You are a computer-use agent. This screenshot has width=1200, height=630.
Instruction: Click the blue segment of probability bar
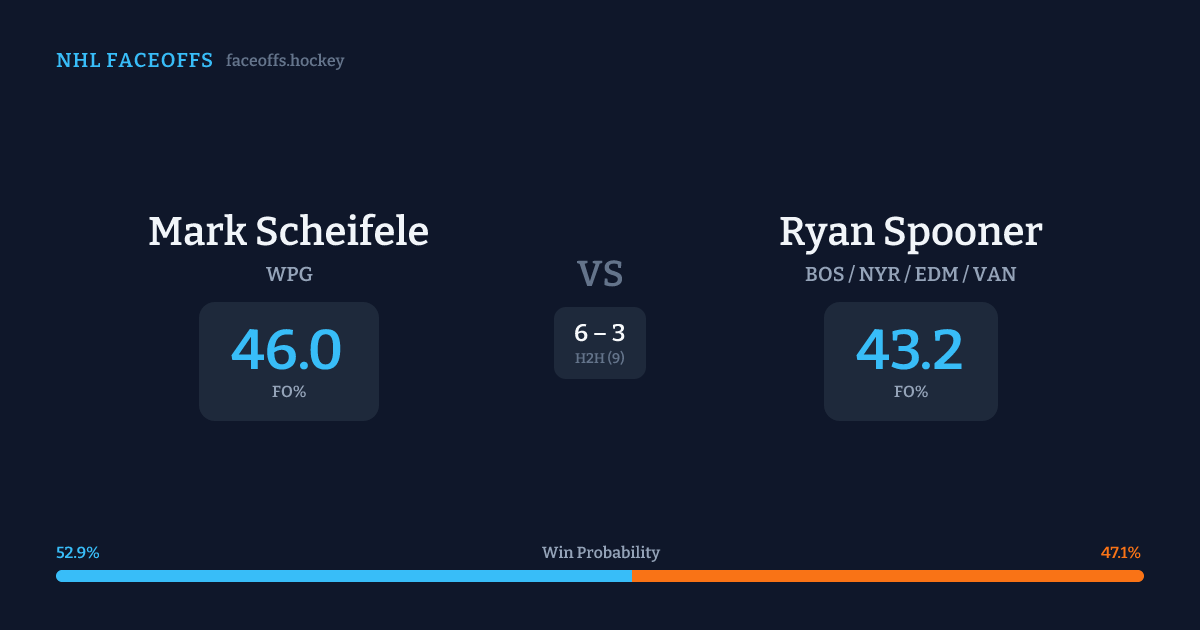[x=343, y=576]
